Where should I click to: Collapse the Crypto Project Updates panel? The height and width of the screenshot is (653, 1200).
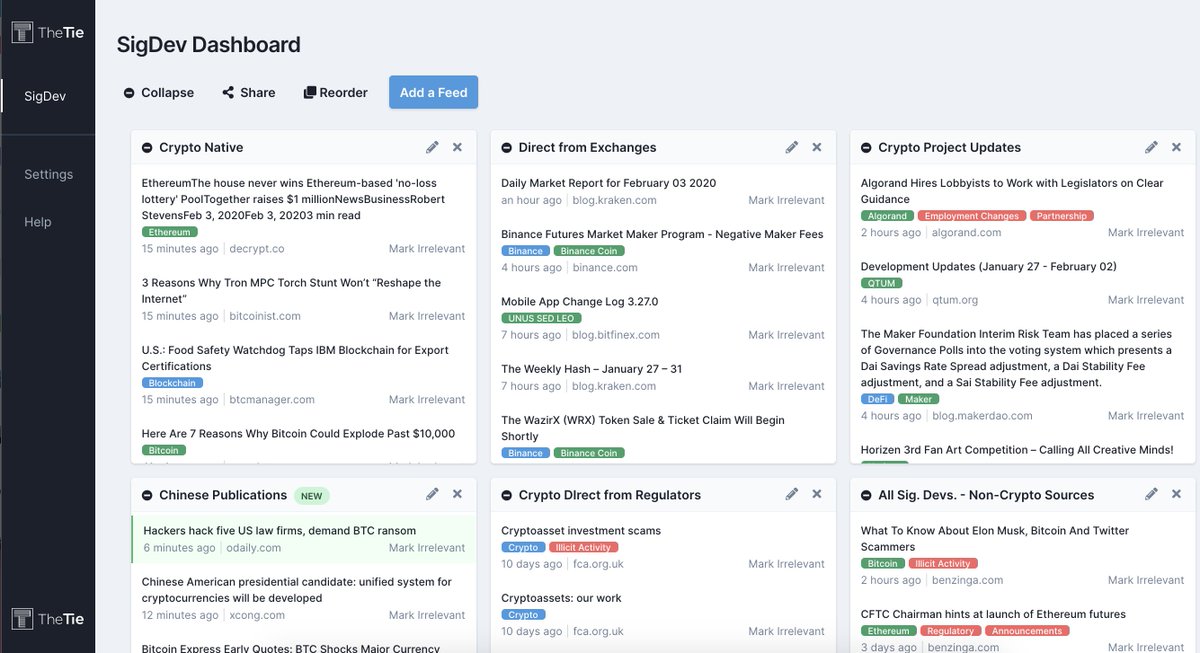tap(866, 148)
